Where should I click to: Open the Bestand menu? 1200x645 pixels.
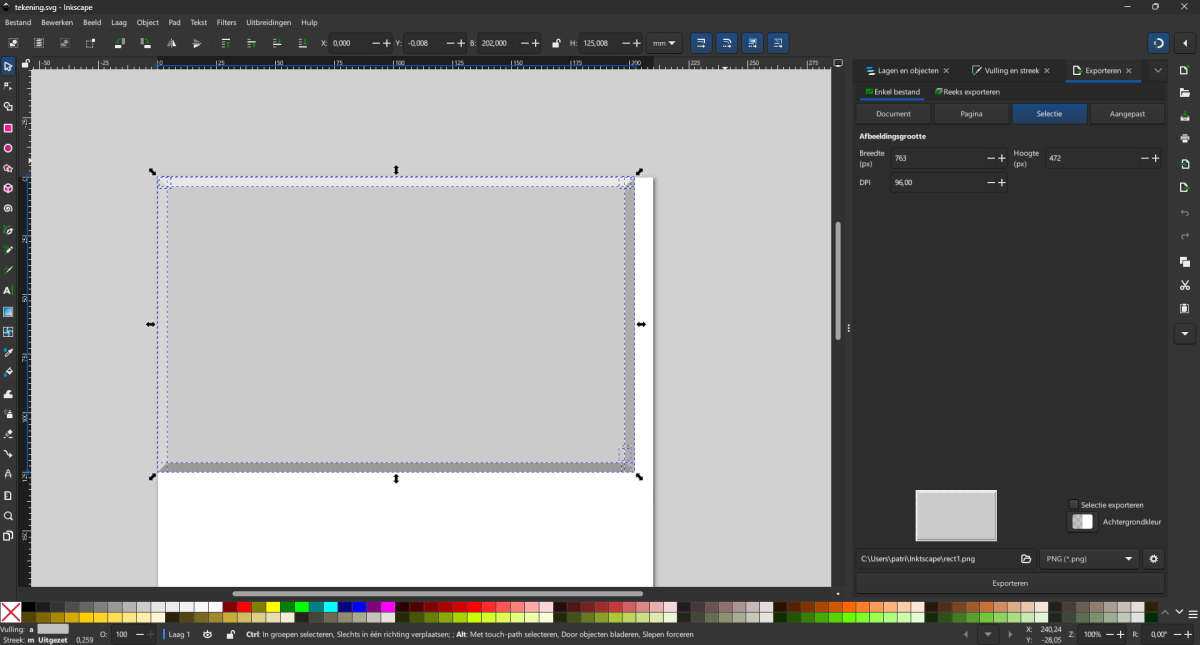tap(18, 22)
